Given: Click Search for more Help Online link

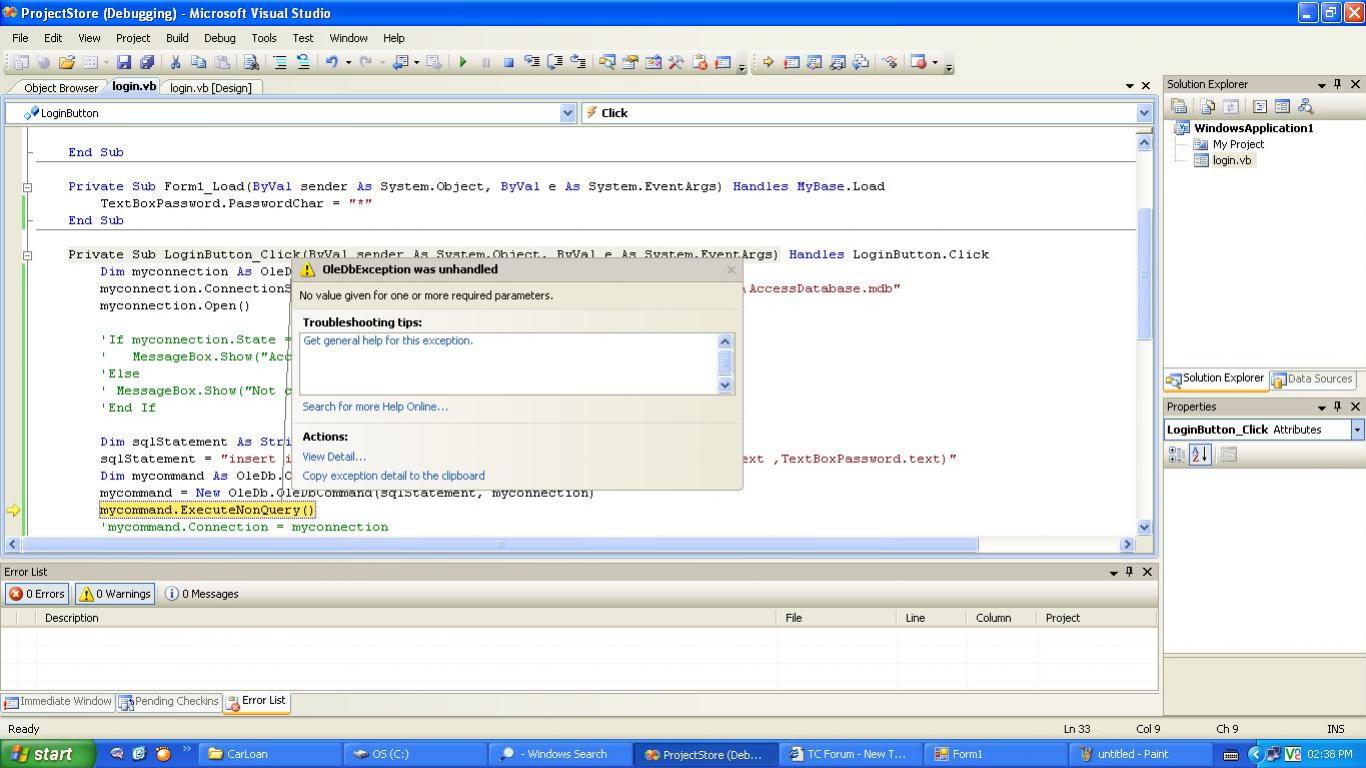Looking at the screenshot, I should coord(375,407).
